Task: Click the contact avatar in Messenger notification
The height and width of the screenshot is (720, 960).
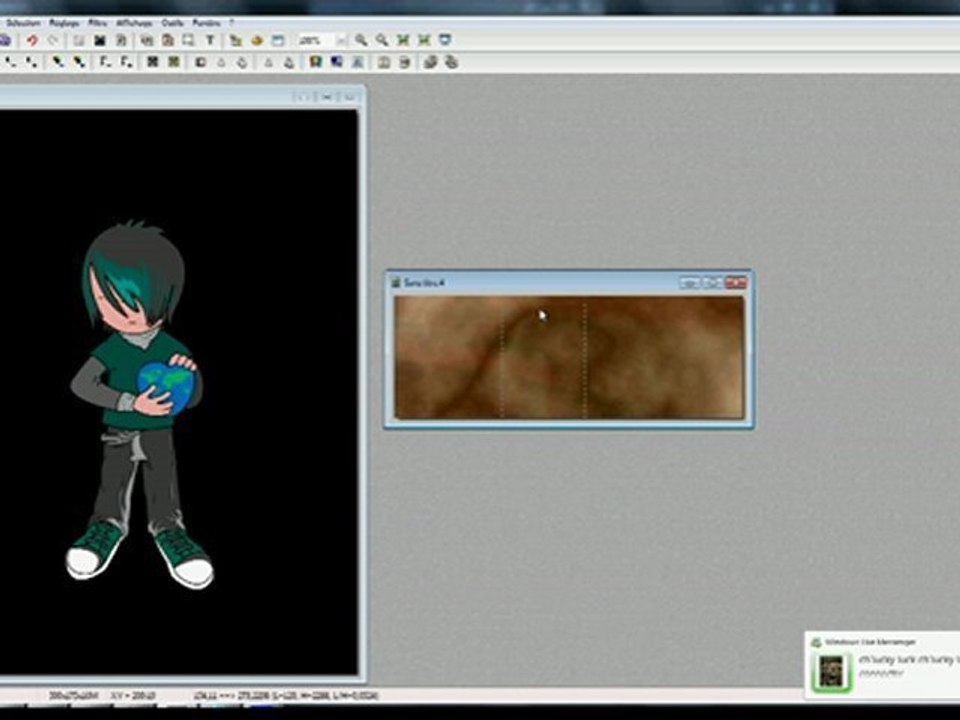Action: (831, 672)
